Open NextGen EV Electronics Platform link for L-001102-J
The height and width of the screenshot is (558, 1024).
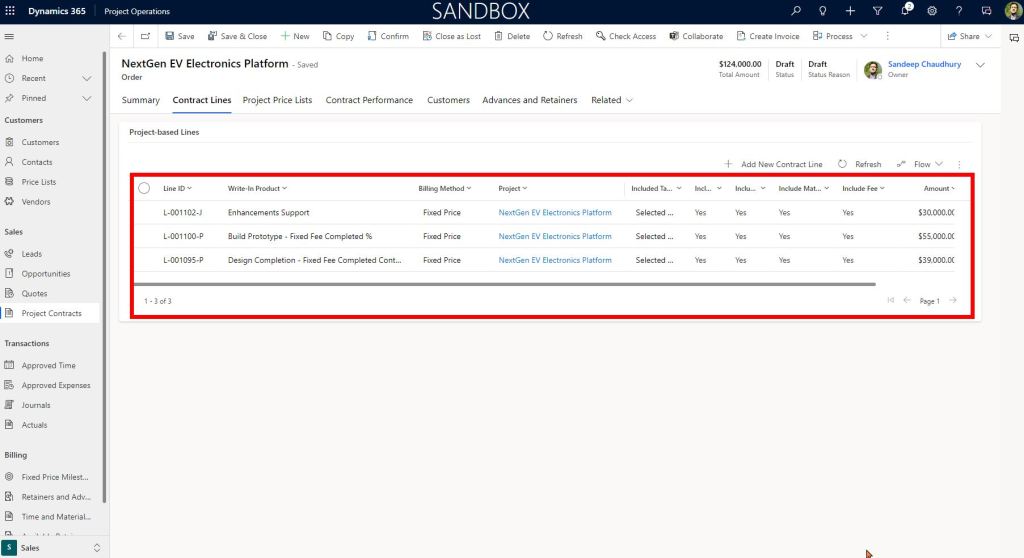(x=554, y=212)
